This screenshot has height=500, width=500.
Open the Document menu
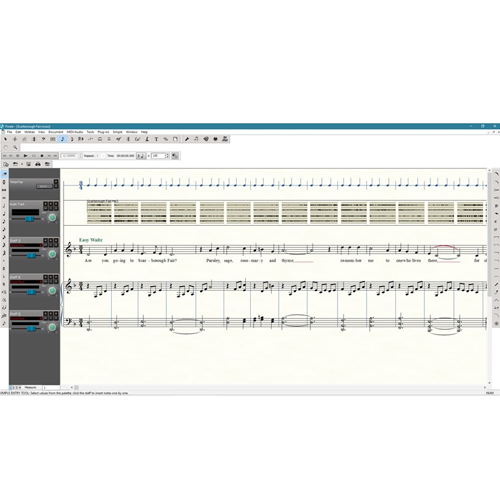(x=56, y=132)
